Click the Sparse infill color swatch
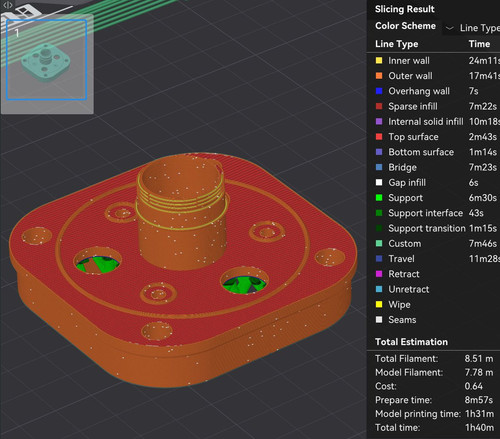This screenshot has height=439, width=500. (379, 106)
